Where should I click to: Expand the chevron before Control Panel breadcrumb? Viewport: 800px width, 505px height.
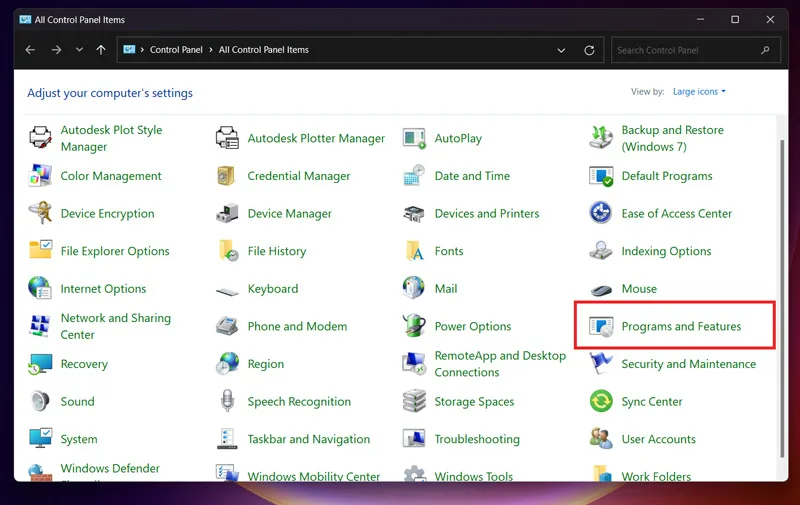[x=142, y=49]
